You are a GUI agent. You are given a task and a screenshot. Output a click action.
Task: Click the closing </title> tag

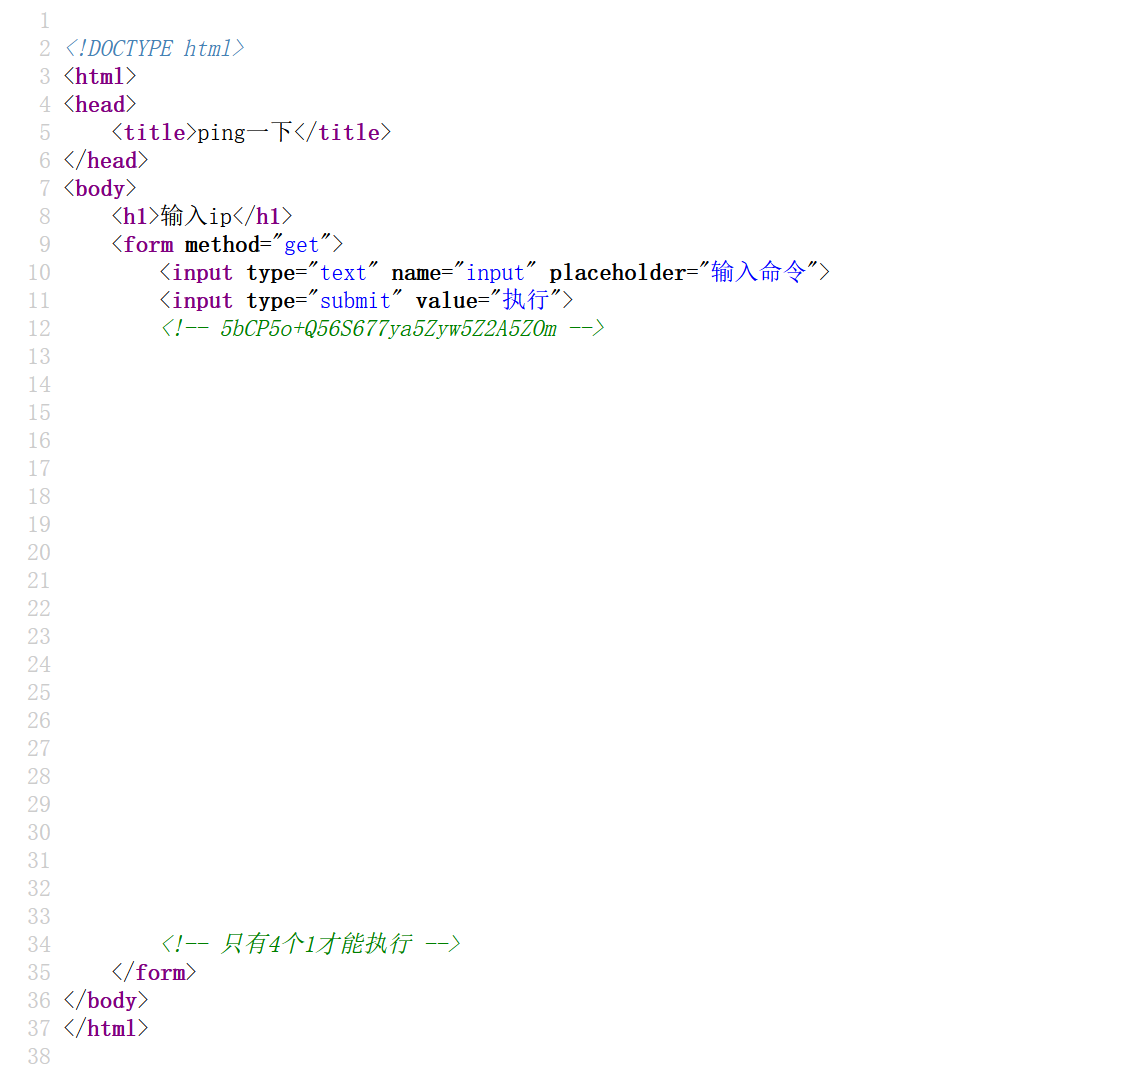pyautogui.click(x=342, y=133)
